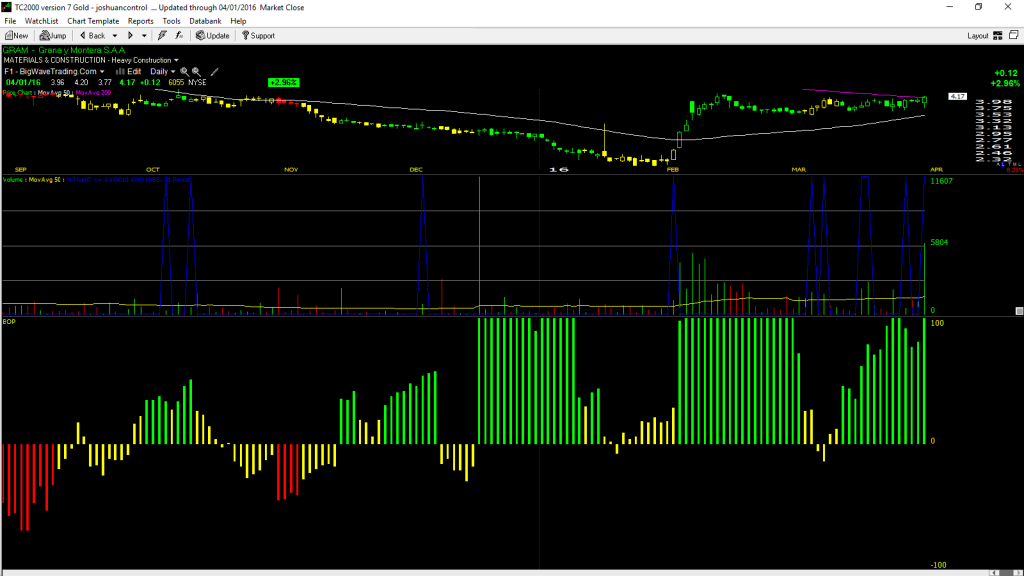Click the cascade windows icon beside Layout

[x=1014, y=35]
